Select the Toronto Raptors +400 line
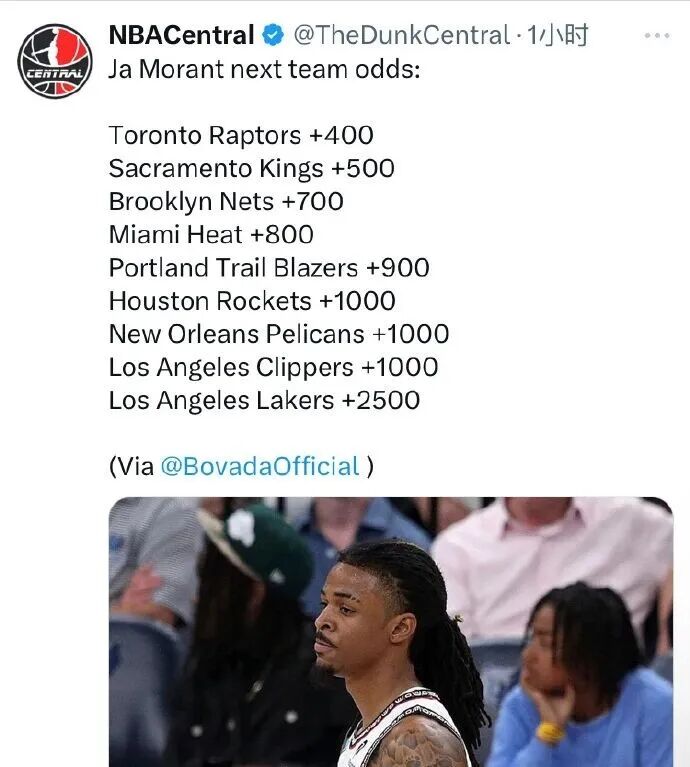Screen dimensions: 690x767 (x=241, y=135)
